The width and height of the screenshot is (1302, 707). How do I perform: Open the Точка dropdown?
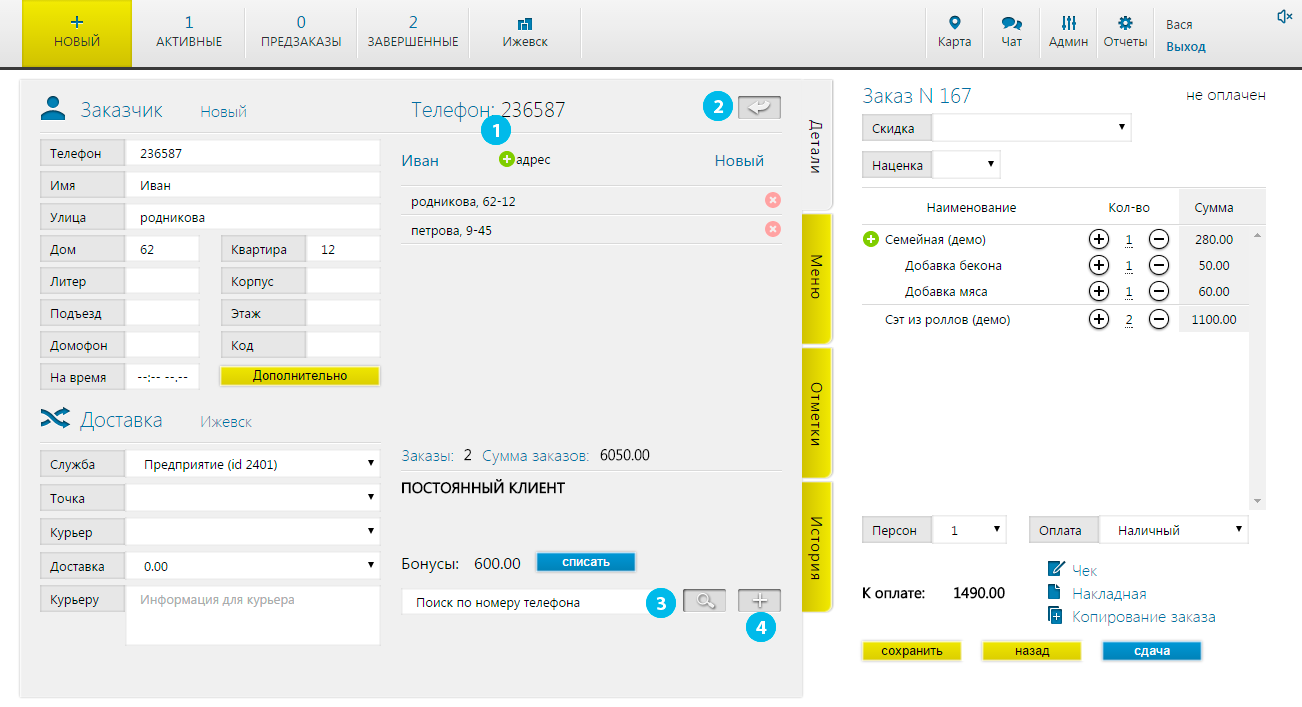pos(253,498)
